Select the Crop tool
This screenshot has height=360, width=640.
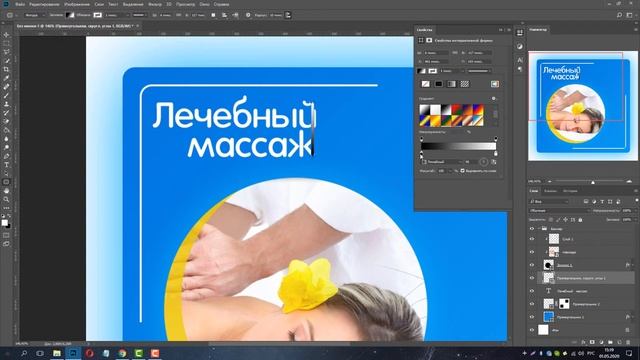point(6,69)
